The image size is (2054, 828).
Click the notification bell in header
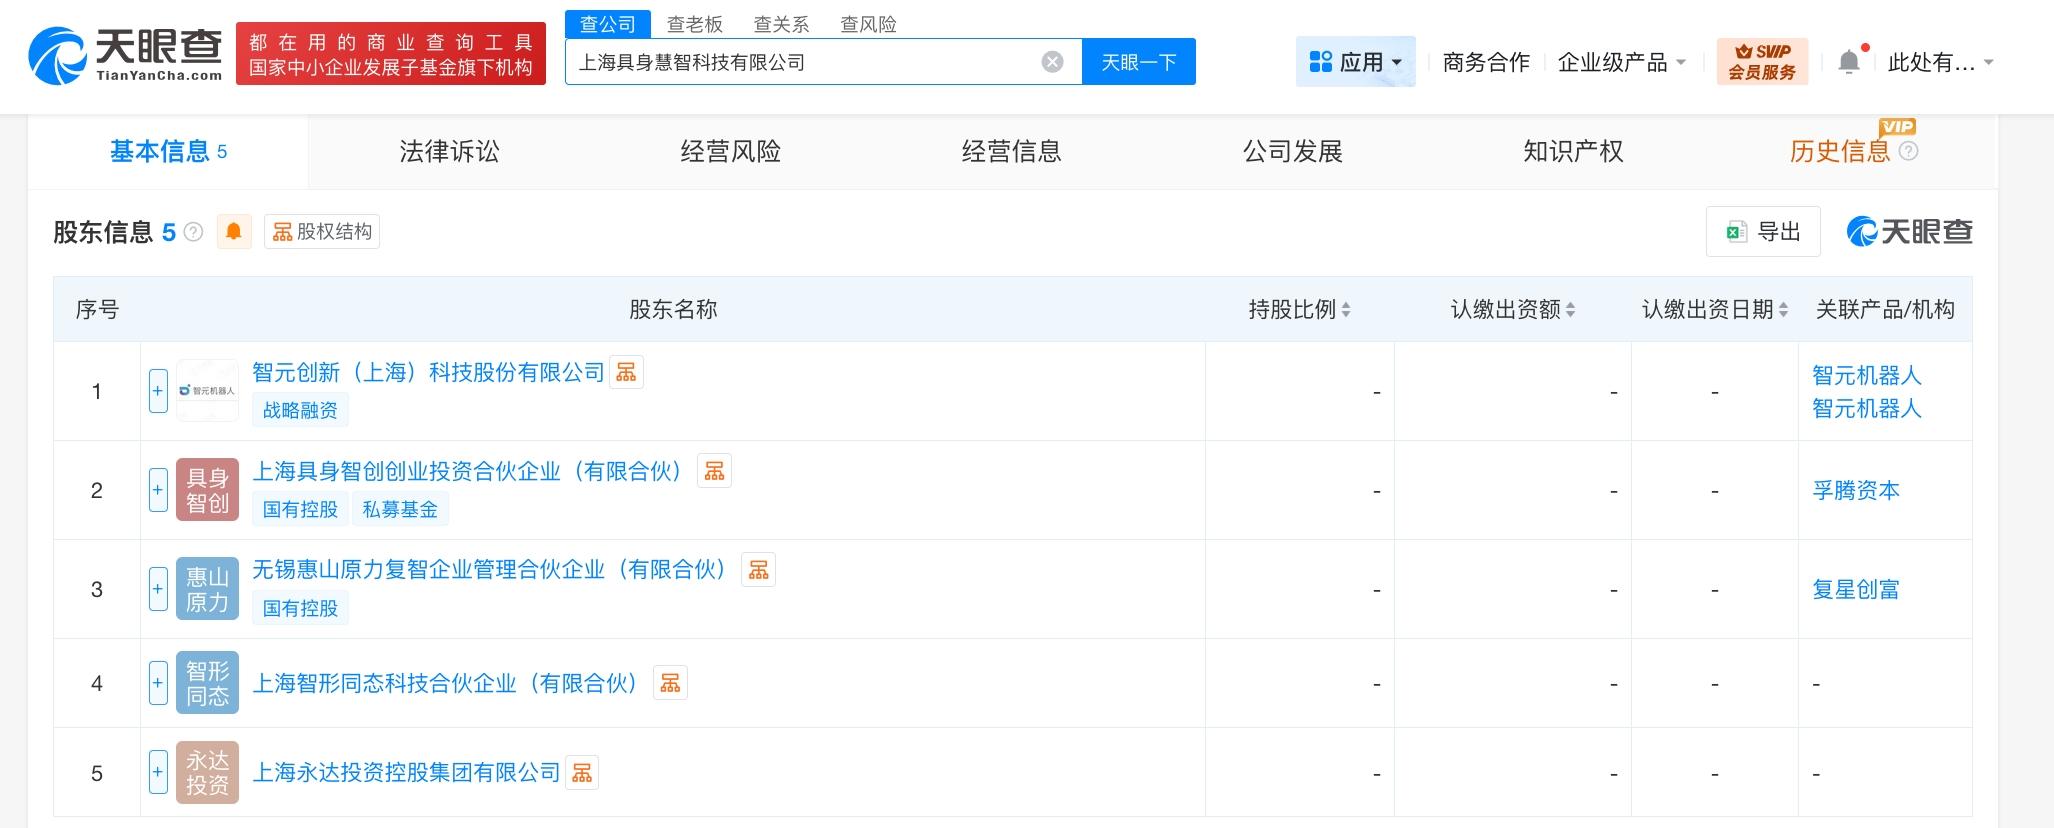1849,62
